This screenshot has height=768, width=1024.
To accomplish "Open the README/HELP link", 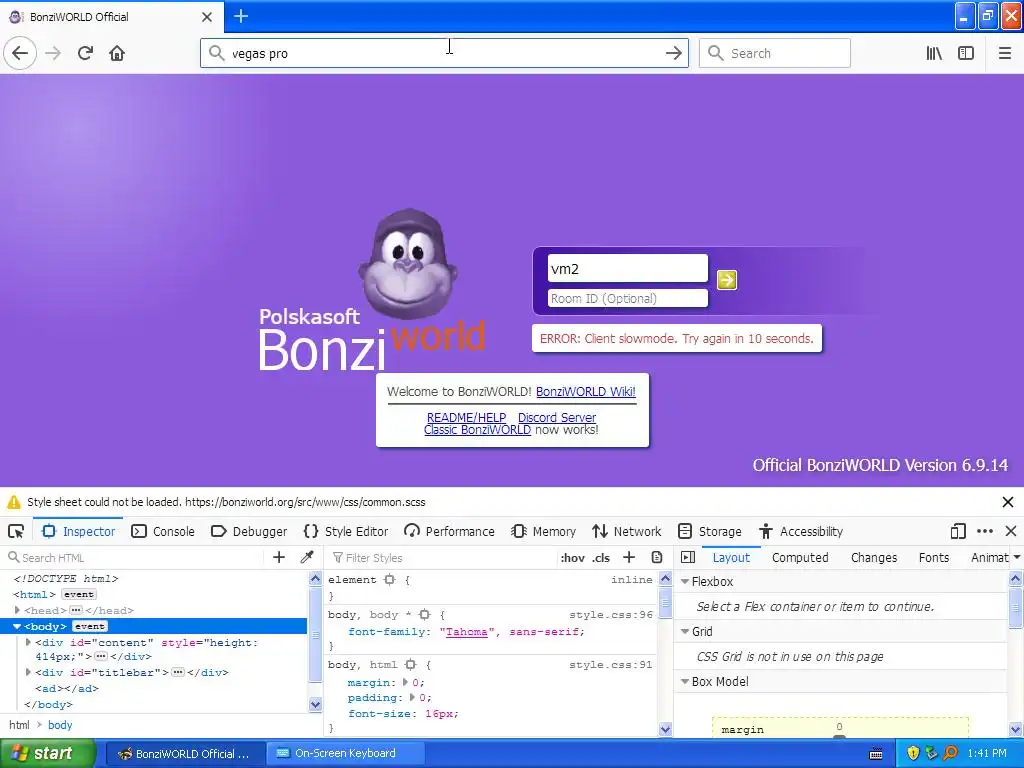I will (466, 417).
